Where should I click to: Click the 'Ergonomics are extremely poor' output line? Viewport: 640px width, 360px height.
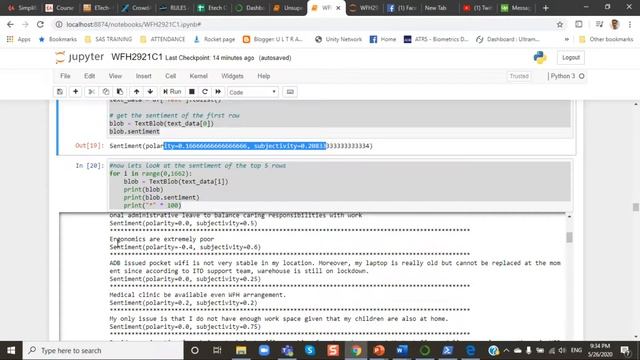[x=162, y=239]
